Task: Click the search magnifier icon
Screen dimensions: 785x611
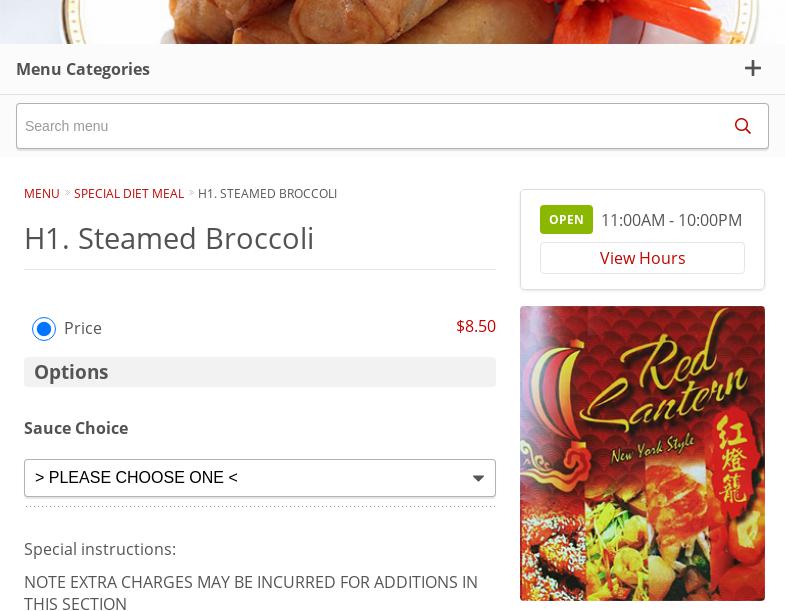Action: pos(742,126)
